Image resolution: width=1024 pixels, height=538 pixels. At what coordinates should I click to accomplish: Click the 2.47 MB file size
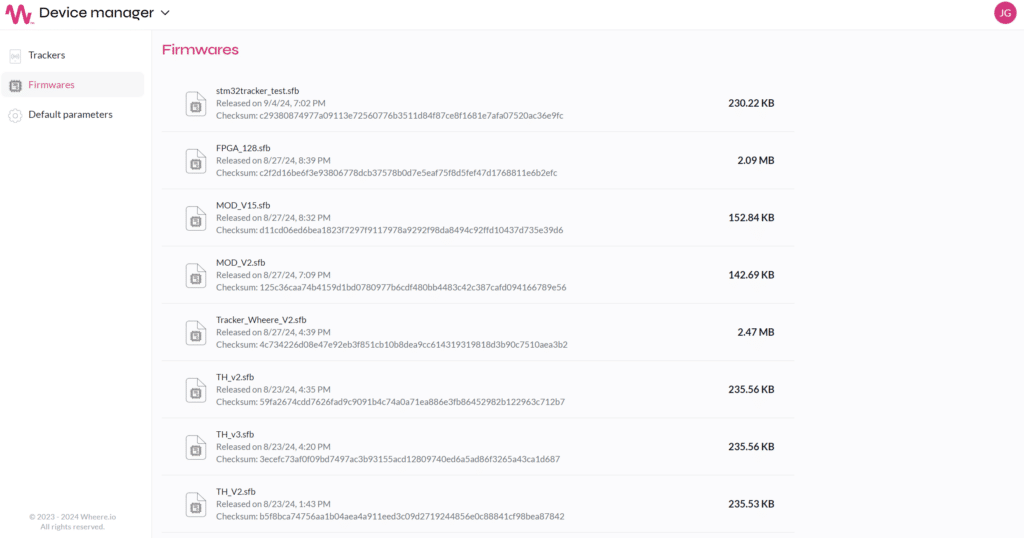coord(756,332)
